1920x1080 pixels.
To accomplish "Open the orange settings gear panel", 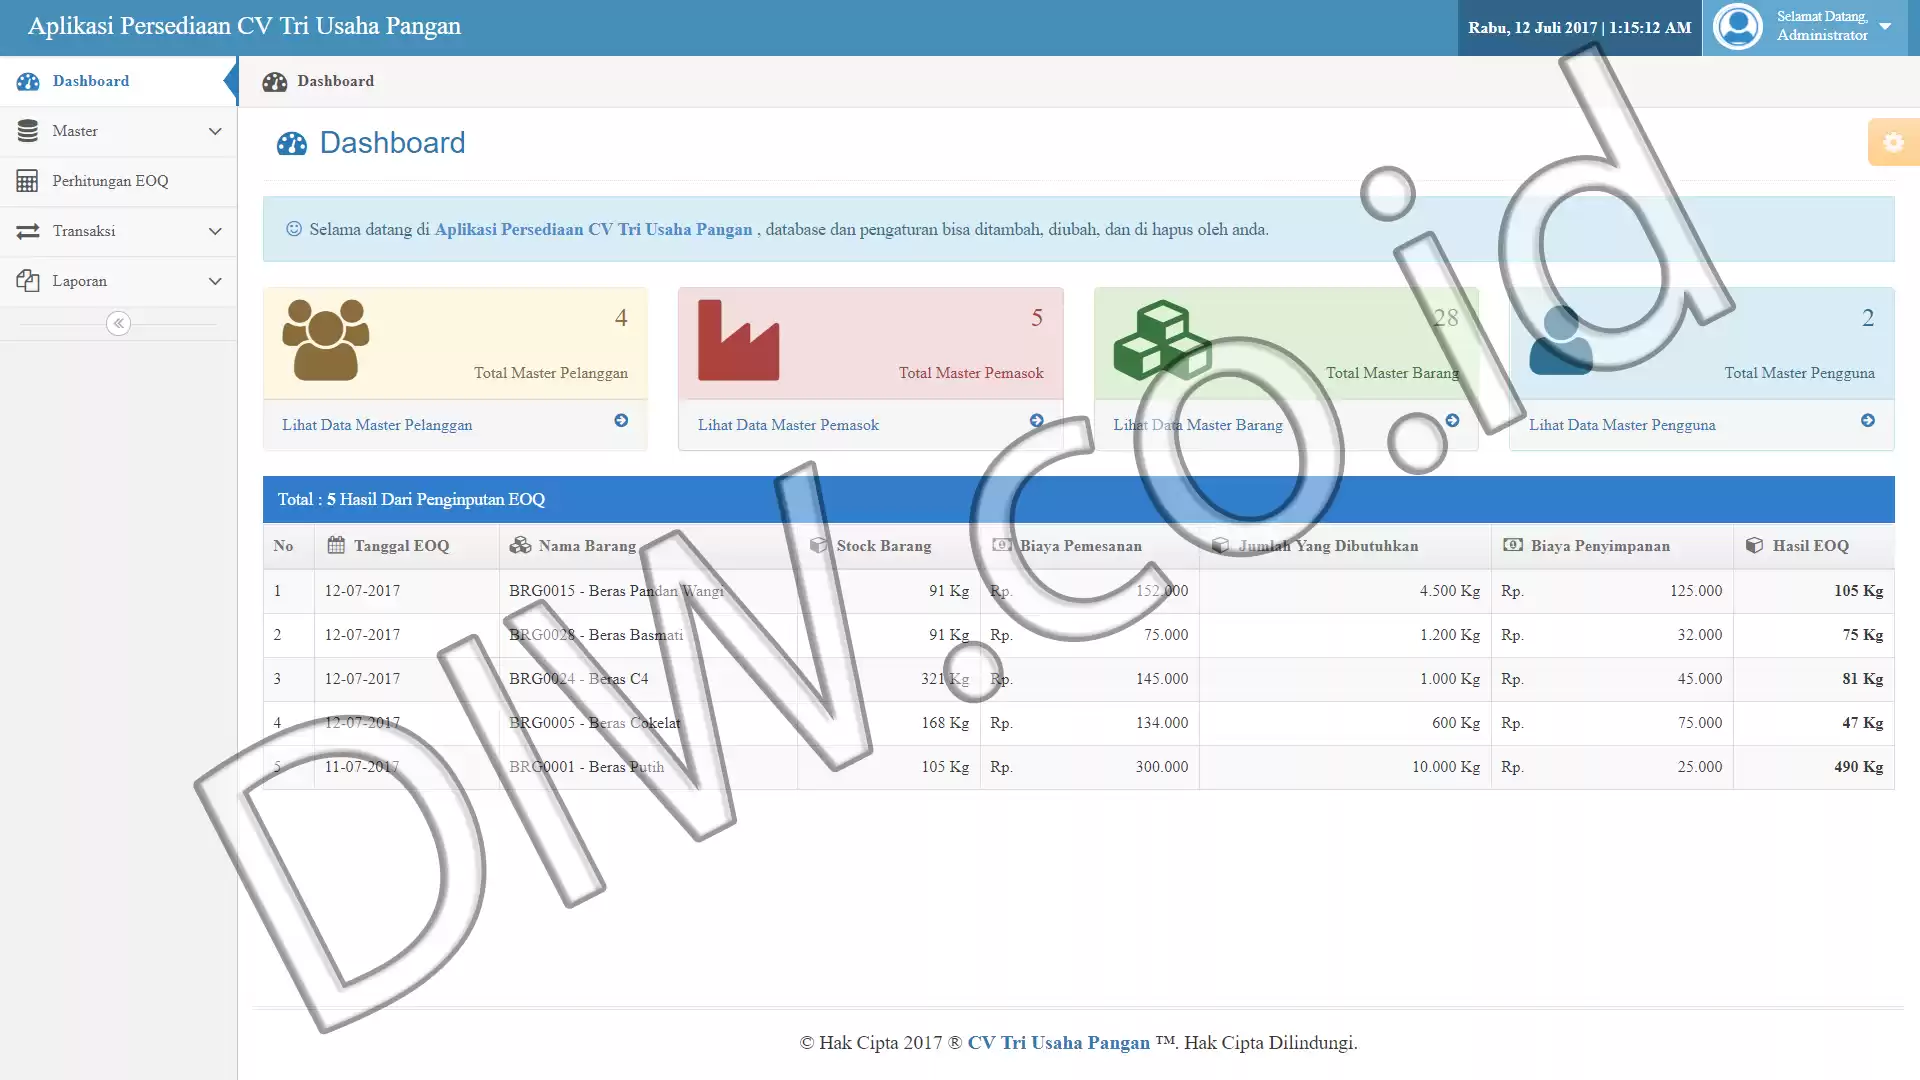I will (x=1893, y=142).
